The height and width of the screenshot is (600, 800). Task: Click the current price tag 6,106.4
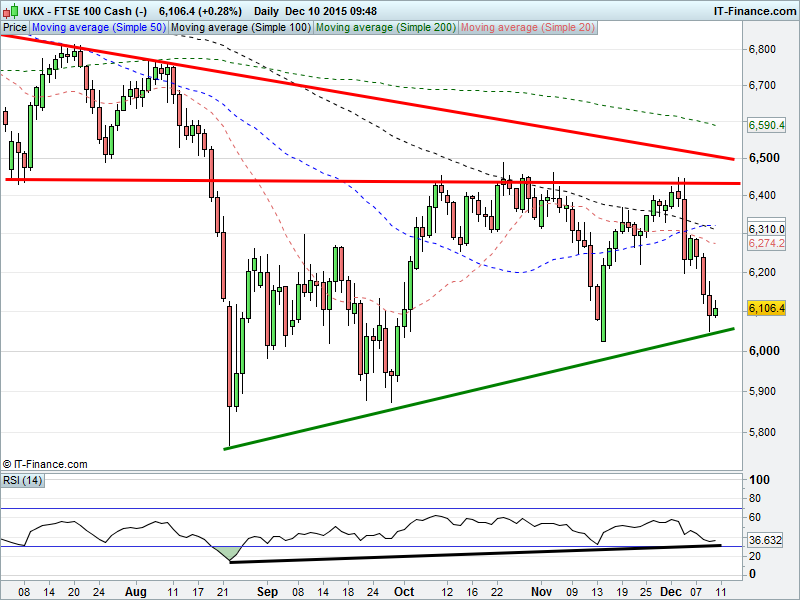[x=765, y=309]
